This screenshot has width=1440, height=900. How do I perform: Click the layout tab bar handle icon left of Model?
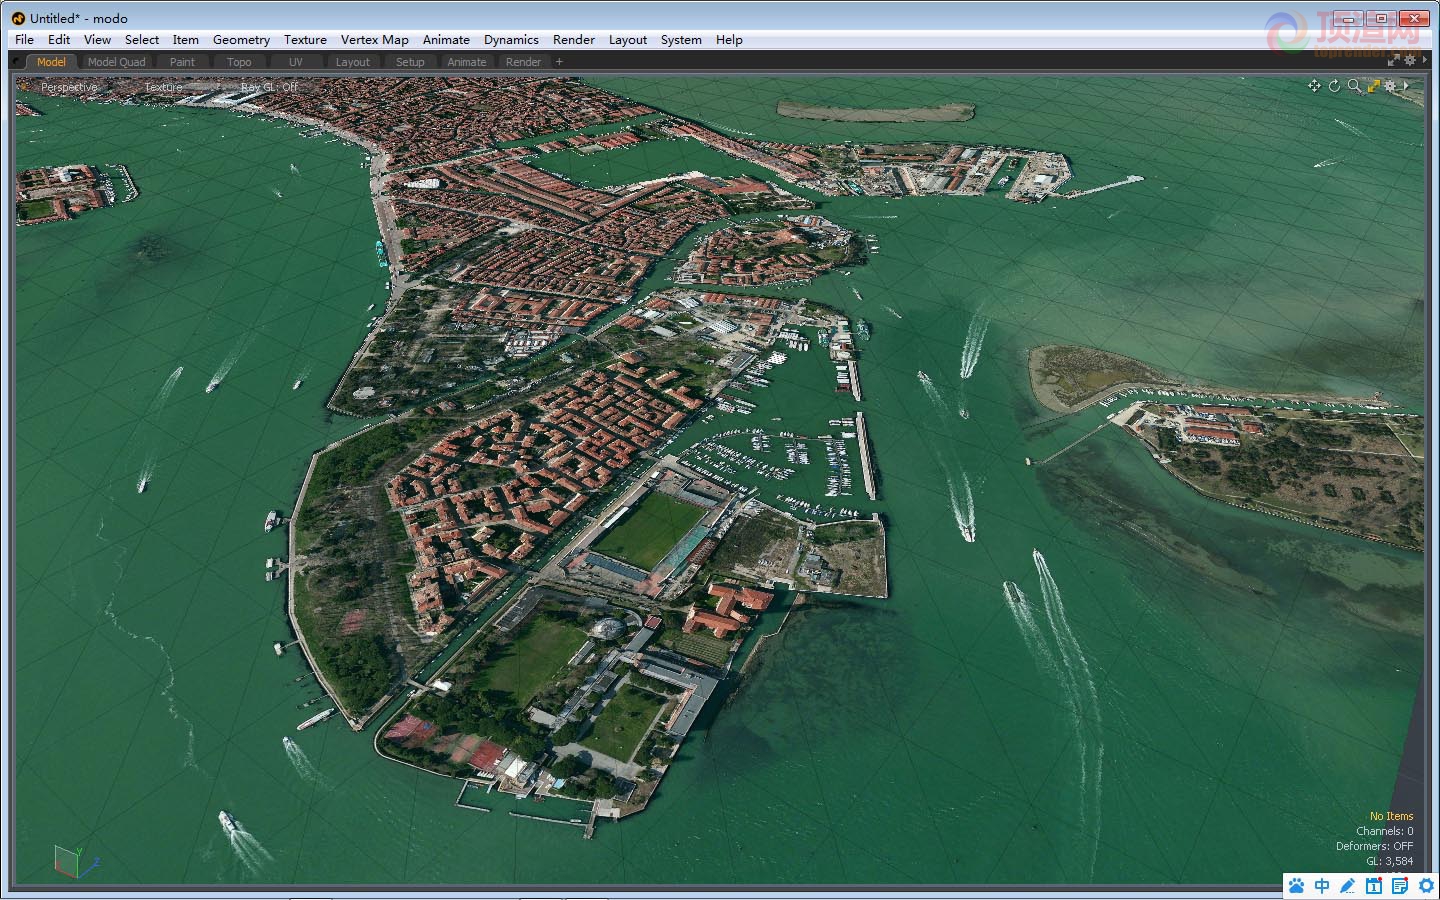(16, 62)
